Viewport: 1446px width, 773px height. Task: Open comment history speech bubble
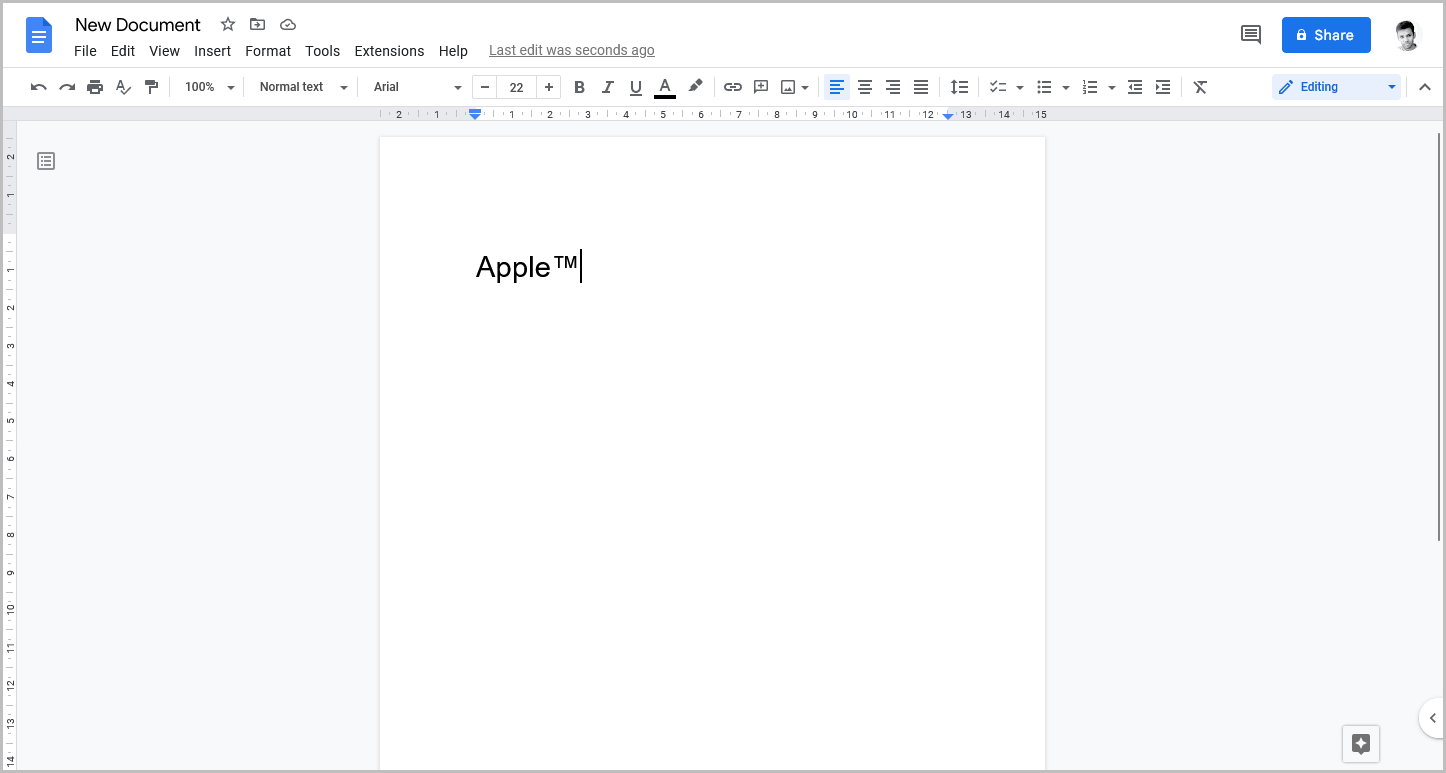point(1251,35)
